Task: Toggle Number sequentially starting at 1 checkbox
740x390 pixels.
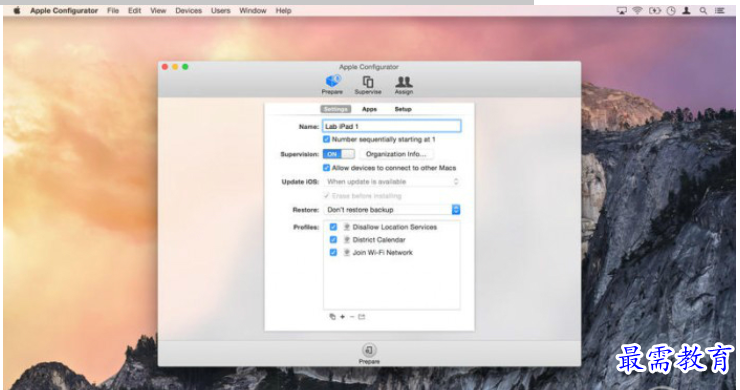Action: click(326, 139)
